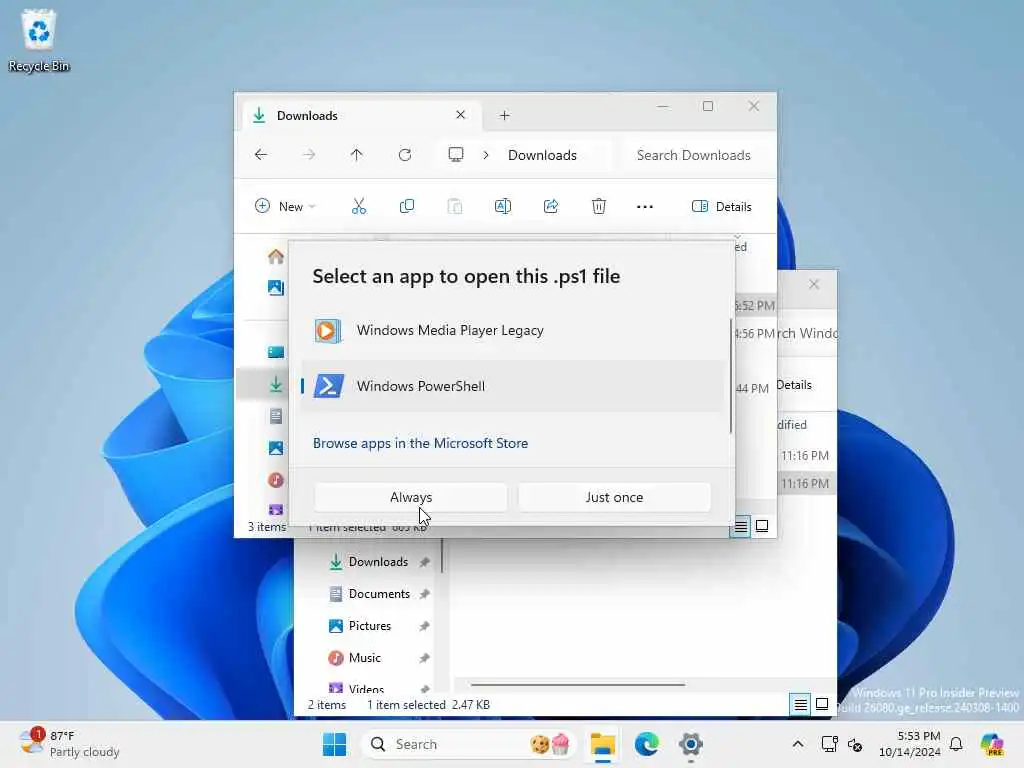Image resolution: width=1024 pixels, height=768 pixels.
Task: Choose Windows Media Player Legacy
Action: 513,330
